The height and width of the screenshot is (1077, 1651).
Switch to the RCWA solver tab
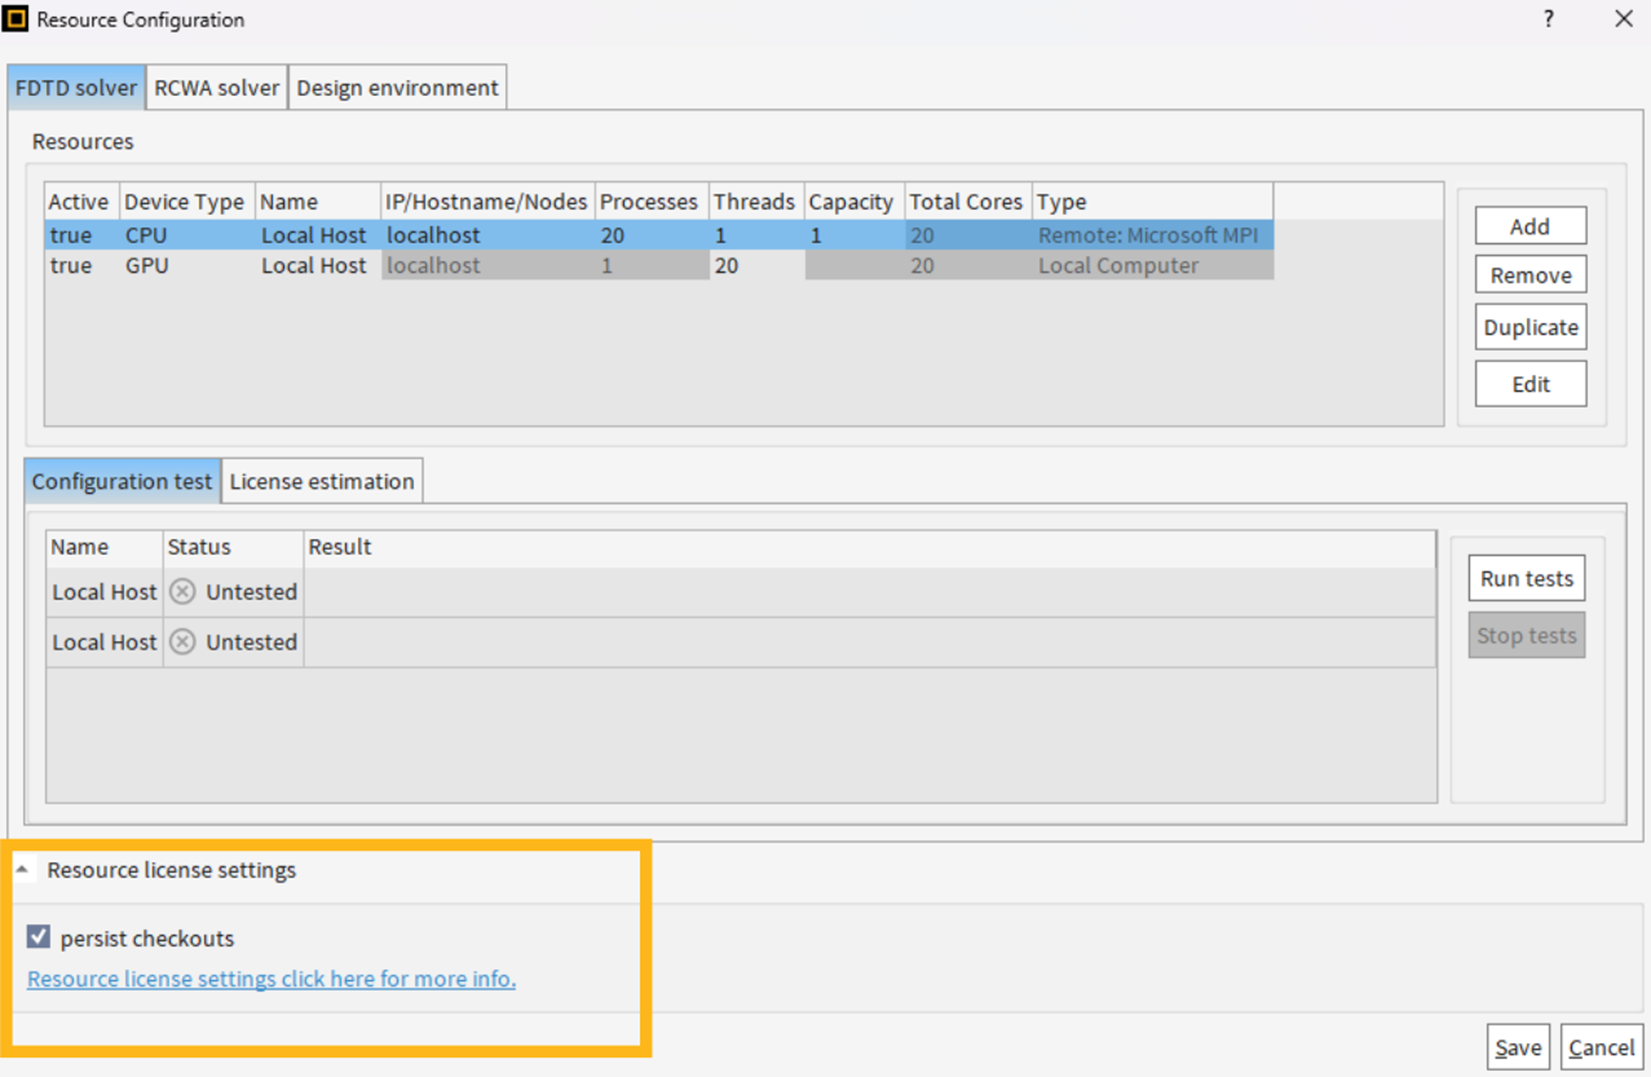216,88
